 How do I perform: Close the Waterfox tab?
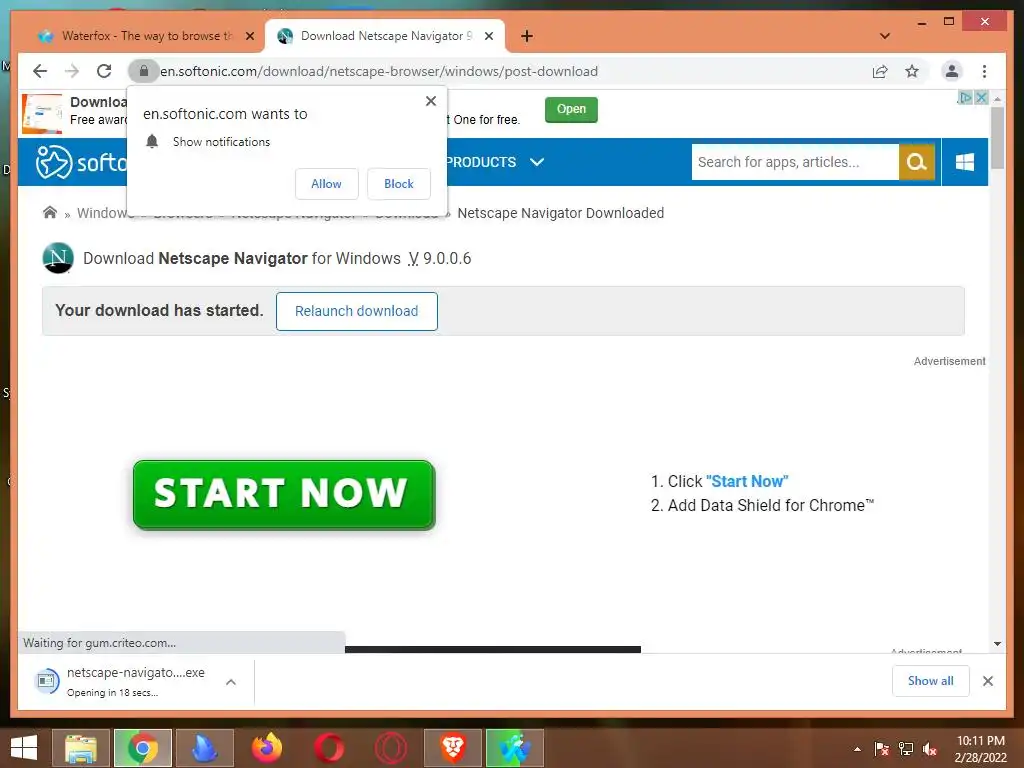pyautogui.click(x=250, y=36)
